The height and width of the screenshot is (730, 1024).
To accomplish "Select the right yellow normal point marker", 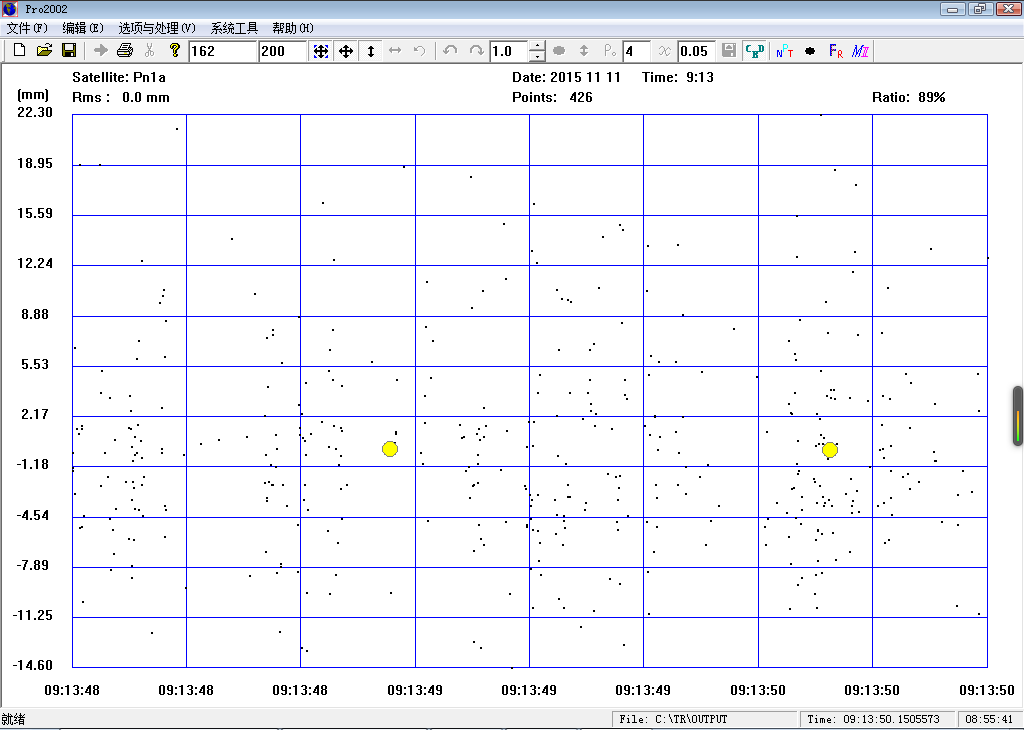I will [830, 450].
